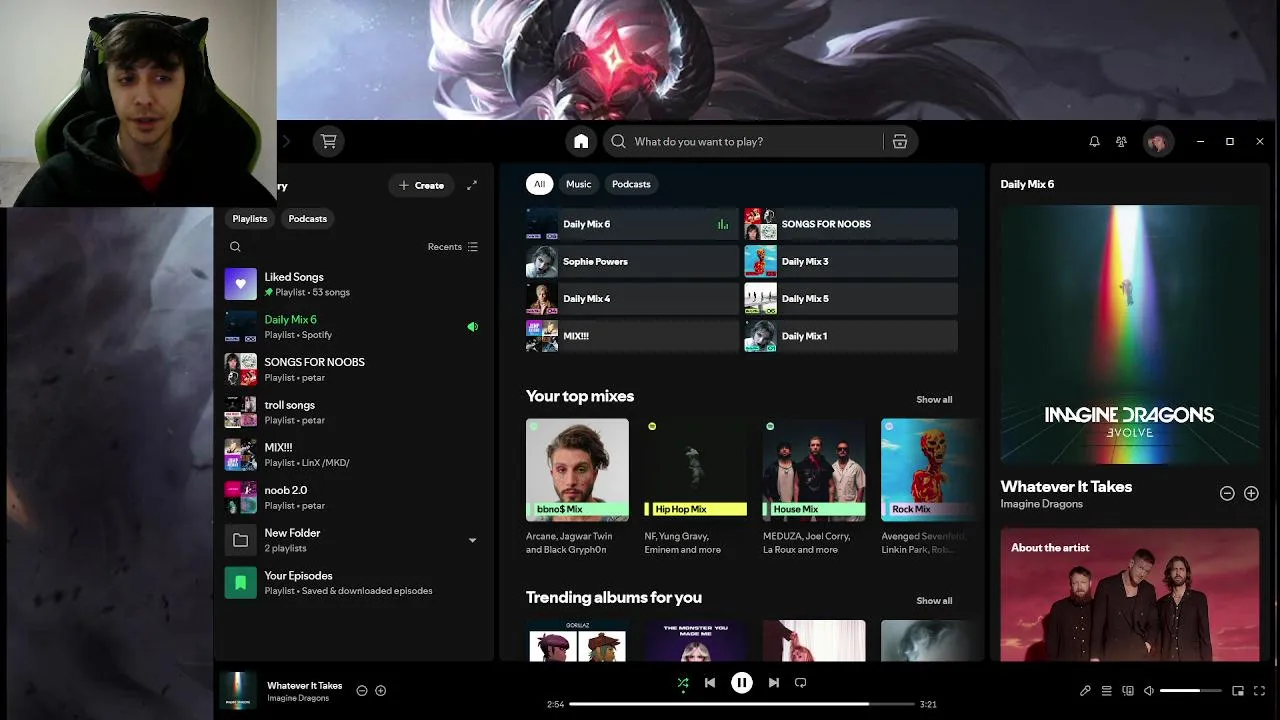Open the Lyrics microphone icon
Screen dimensions: 1280x720
click(x=1085, y=691)
